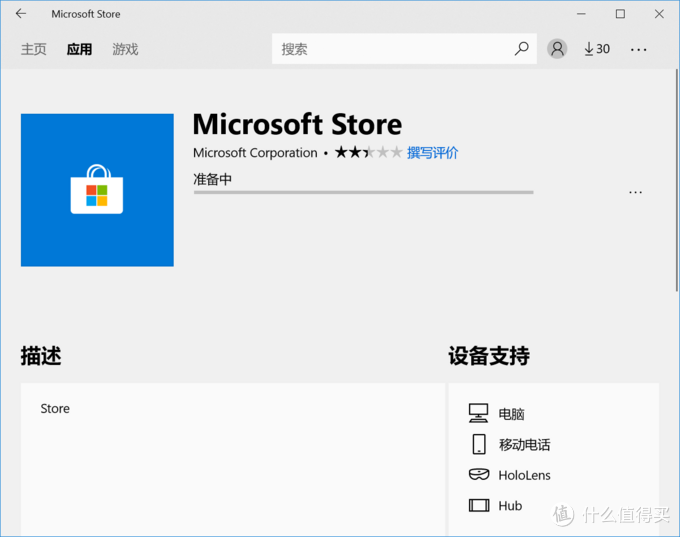Click the 撰写评价 write review link
Screen dimensions: 680x537
click(x=432, y=153)
